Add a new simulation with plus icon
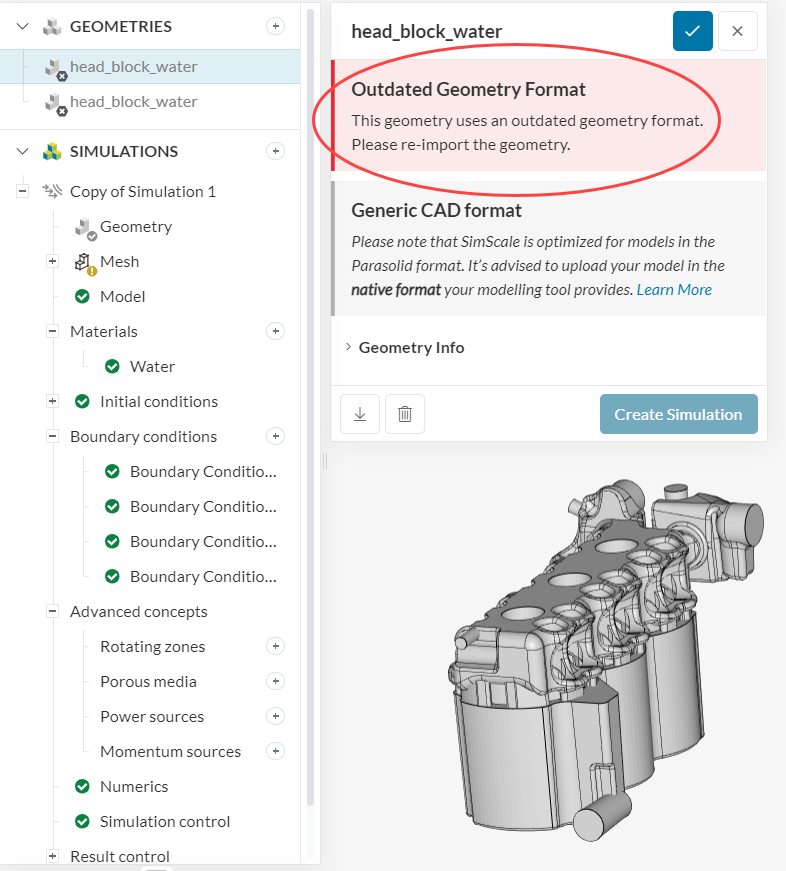This screenshot has width=786, height=871. pos(276,151)
